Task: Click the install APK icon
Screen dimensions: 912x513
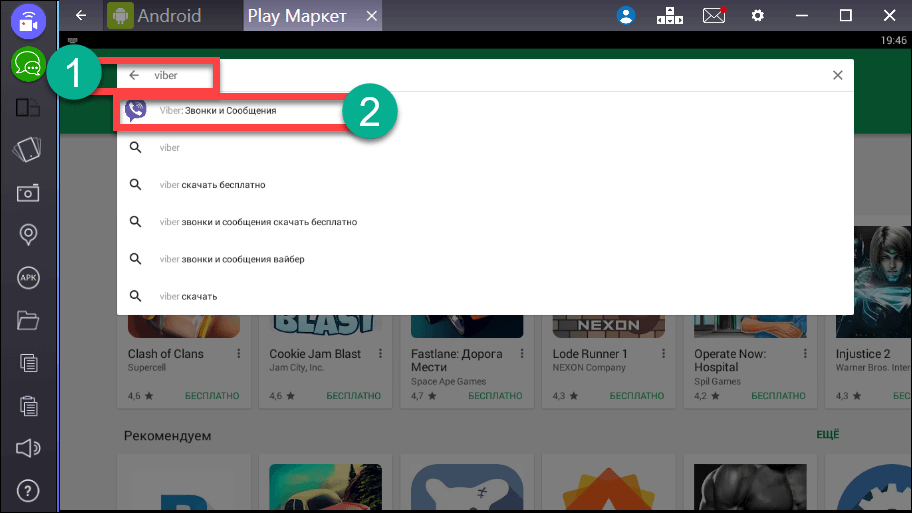Action: tap(28, 278)
